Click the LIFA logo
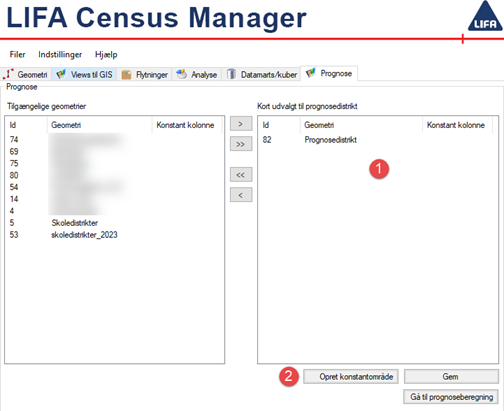The height and width of the screenshot is (411, 504). 485,16
